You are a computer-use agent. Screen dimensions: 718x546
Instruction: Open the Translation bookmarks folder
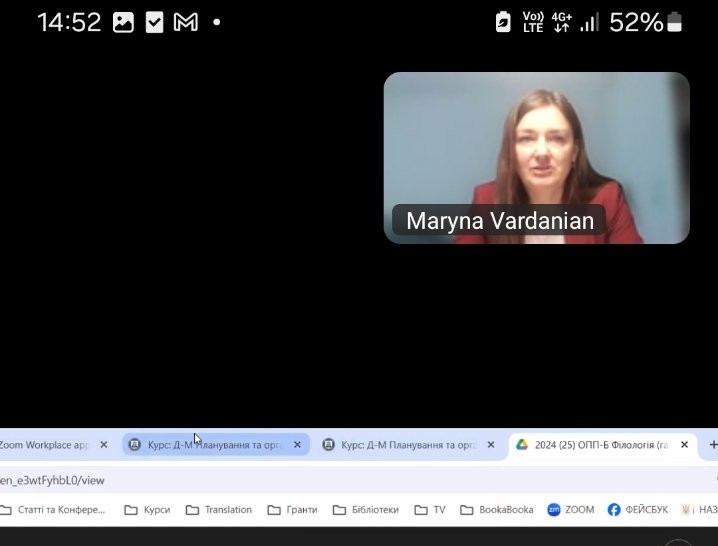tap(218, 510)
